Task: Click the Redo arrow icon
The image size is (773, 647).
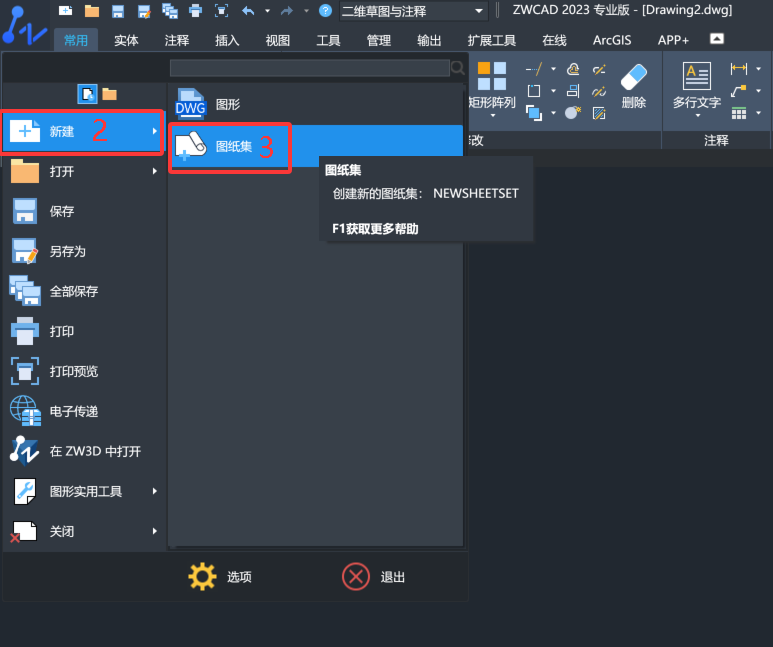Action: 287,10
